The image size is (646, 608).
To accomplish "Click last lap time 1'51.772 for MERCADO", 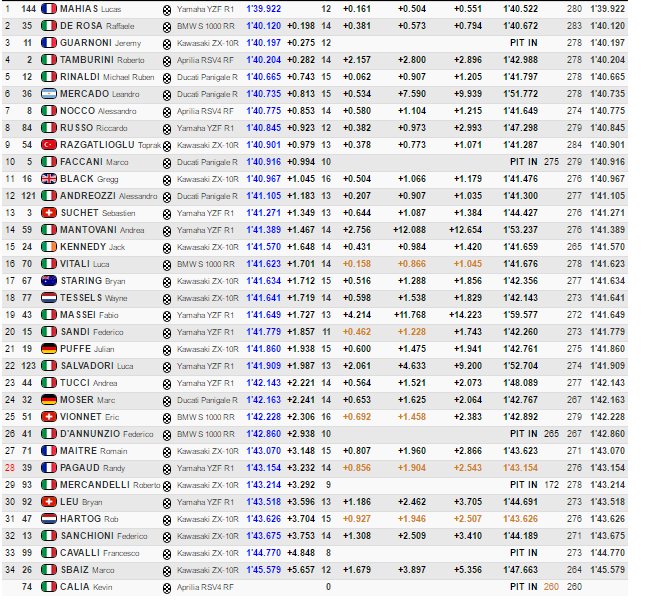I will coord(521,94).
